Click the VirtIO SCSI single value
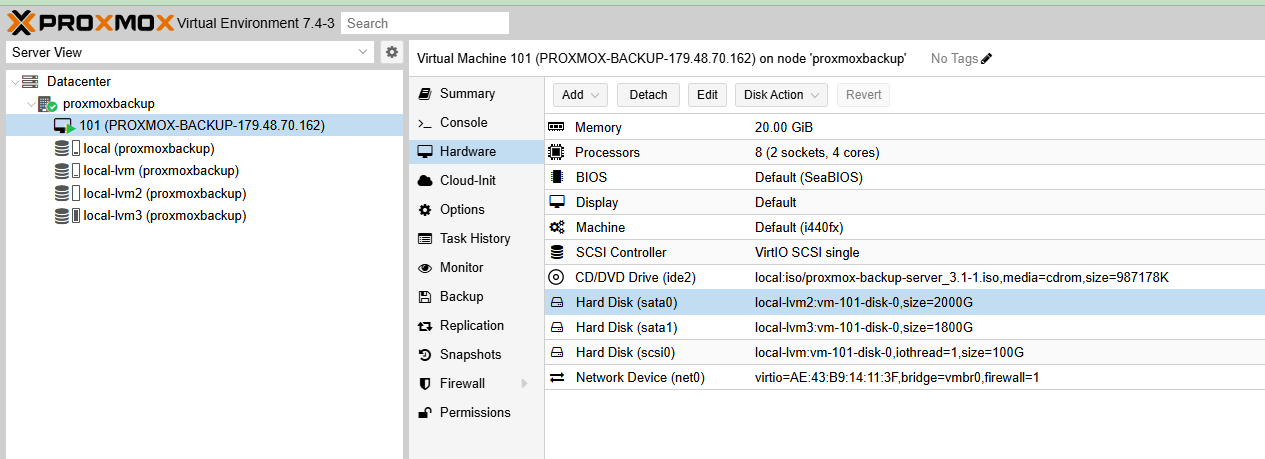This screenshot has height=459, width=1265. (807, 253)
